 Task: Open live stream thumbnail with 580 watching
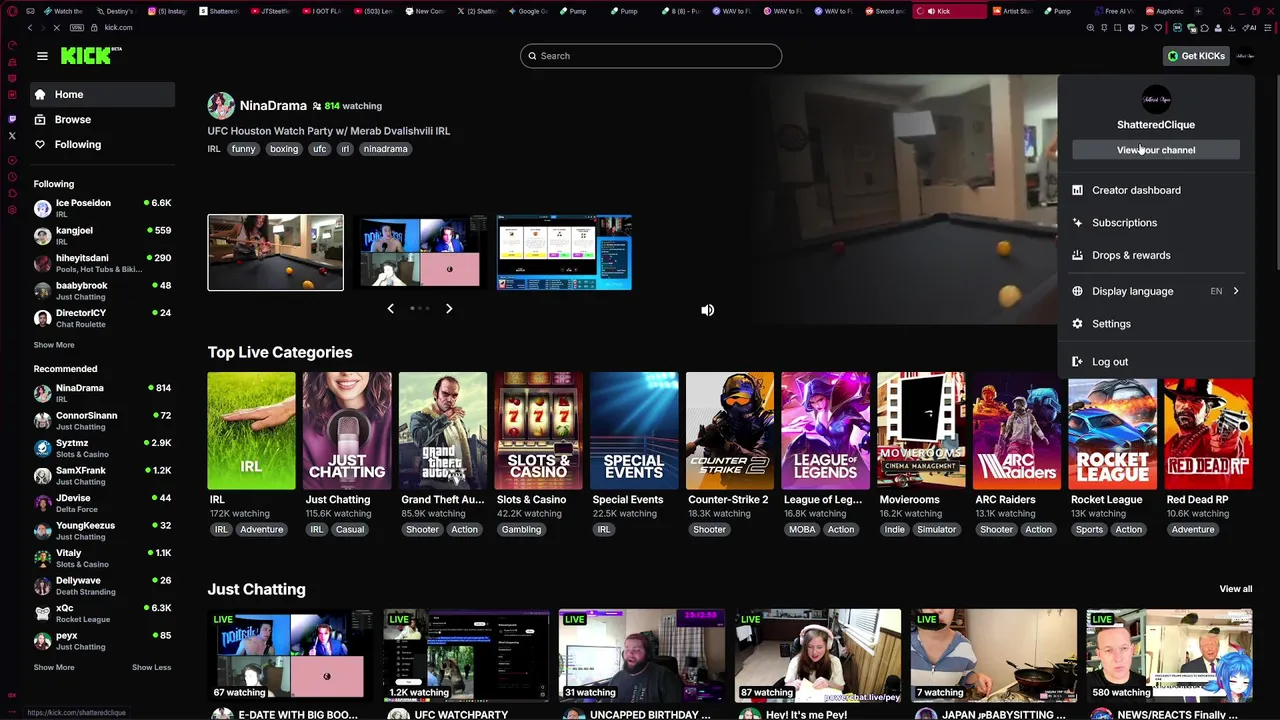click(x=1169, y=655)
